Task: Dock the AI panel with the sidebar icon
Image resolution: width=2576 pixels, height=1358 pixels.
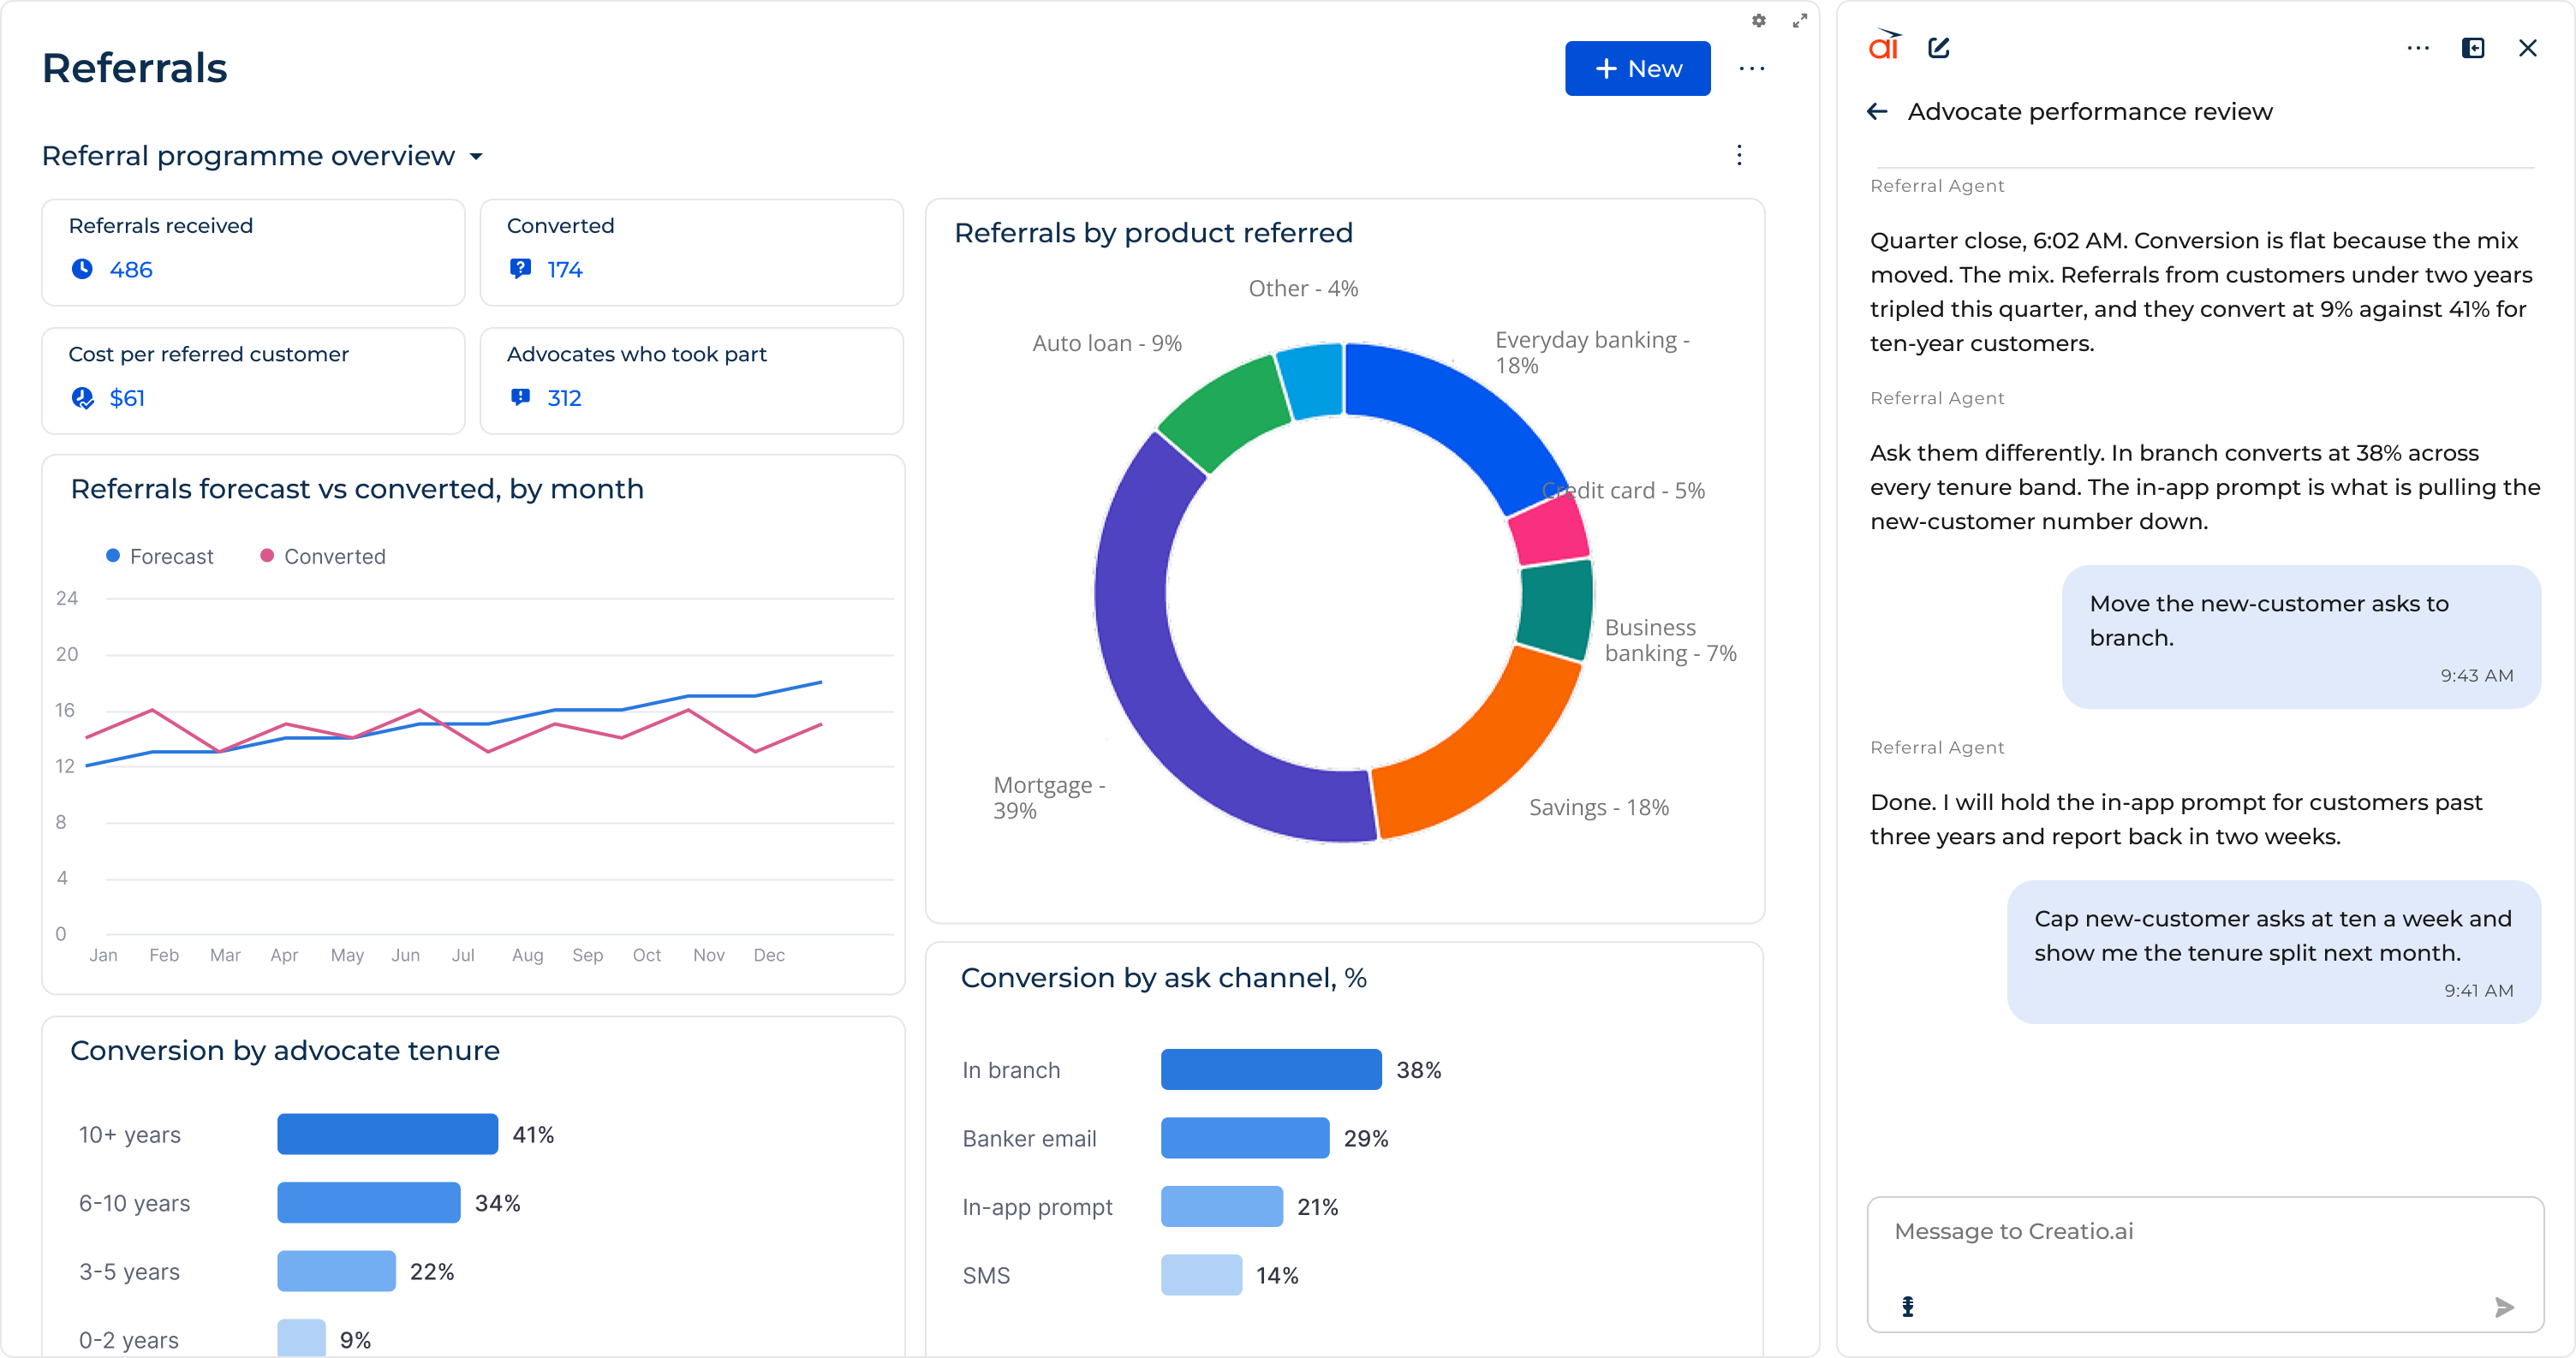Action: pos(2473,48)
